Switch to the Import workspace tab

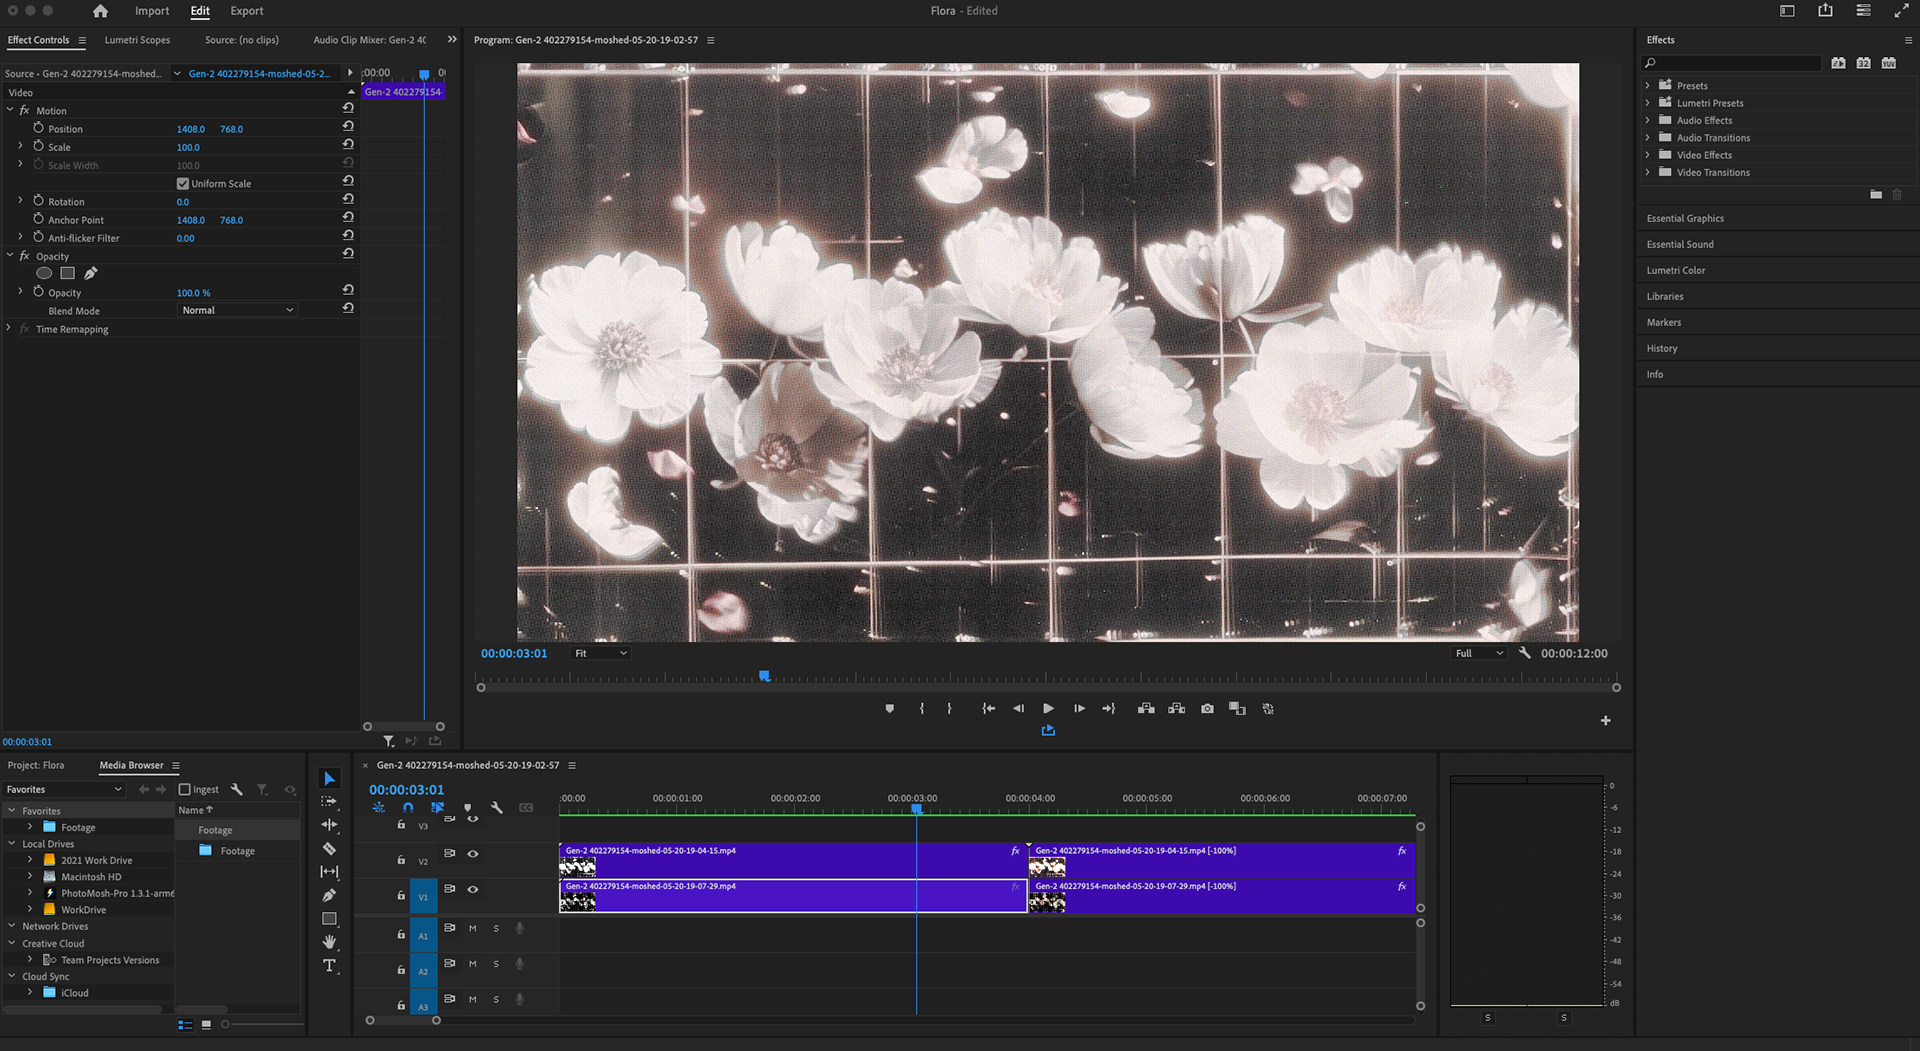tap(152, 11)
